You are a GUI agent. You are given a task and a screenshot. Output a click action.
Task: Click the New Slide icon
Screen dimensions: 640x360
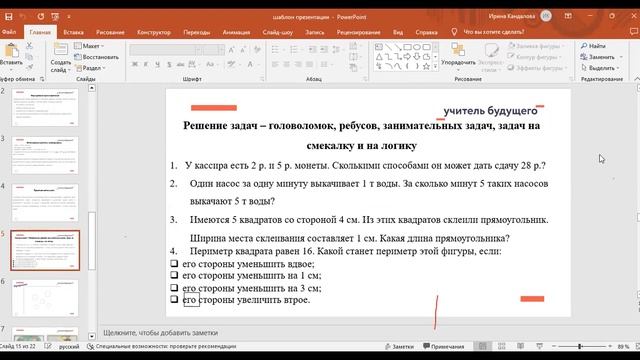click(x=60, y=50)
